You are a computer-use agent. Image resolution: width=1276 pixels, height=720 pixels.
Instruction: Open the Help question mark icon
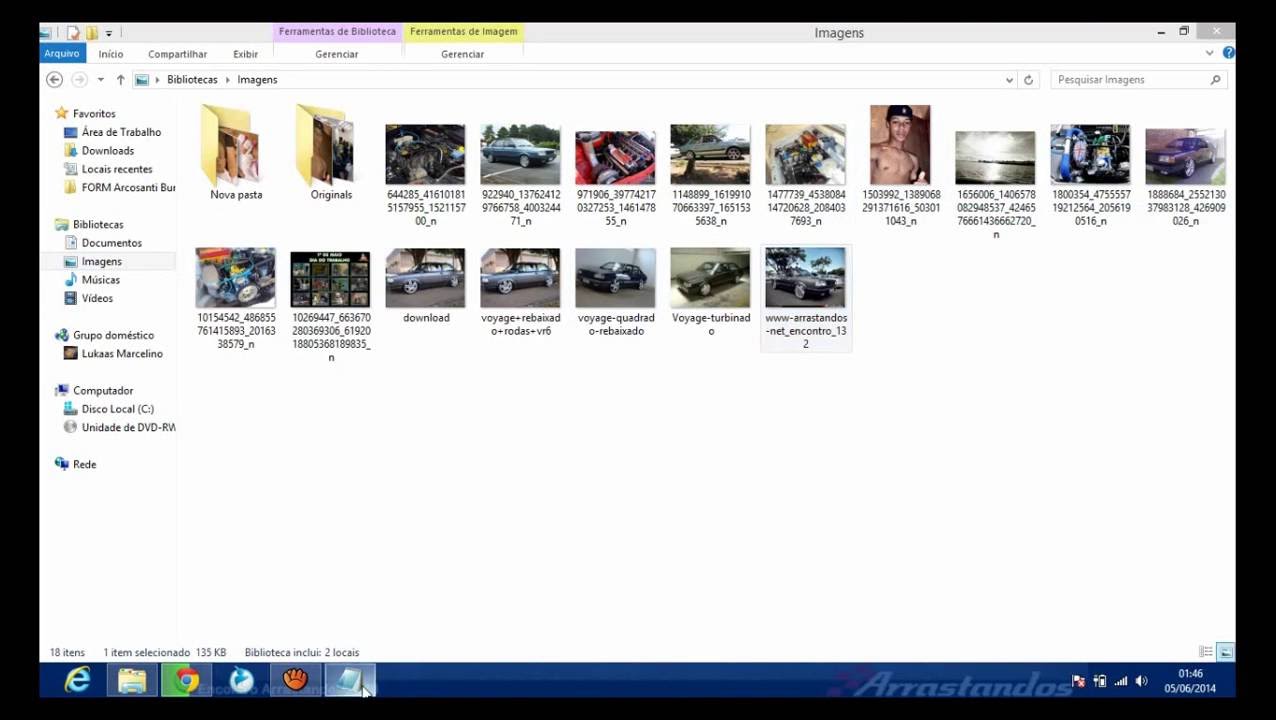[x=1228, y=53]
